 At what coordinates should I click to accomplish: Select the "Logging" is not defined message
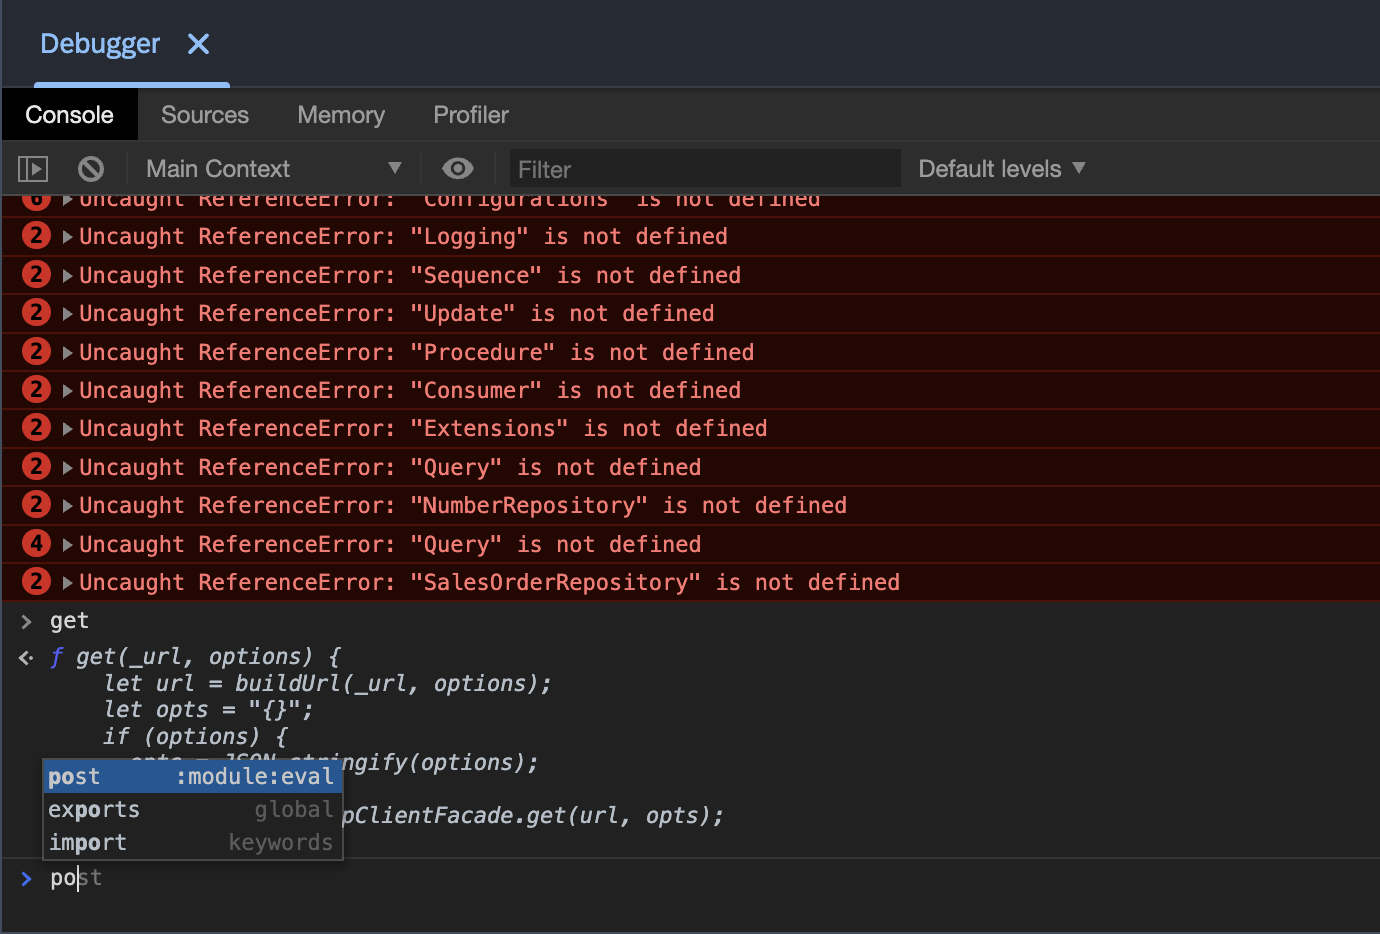403,237
